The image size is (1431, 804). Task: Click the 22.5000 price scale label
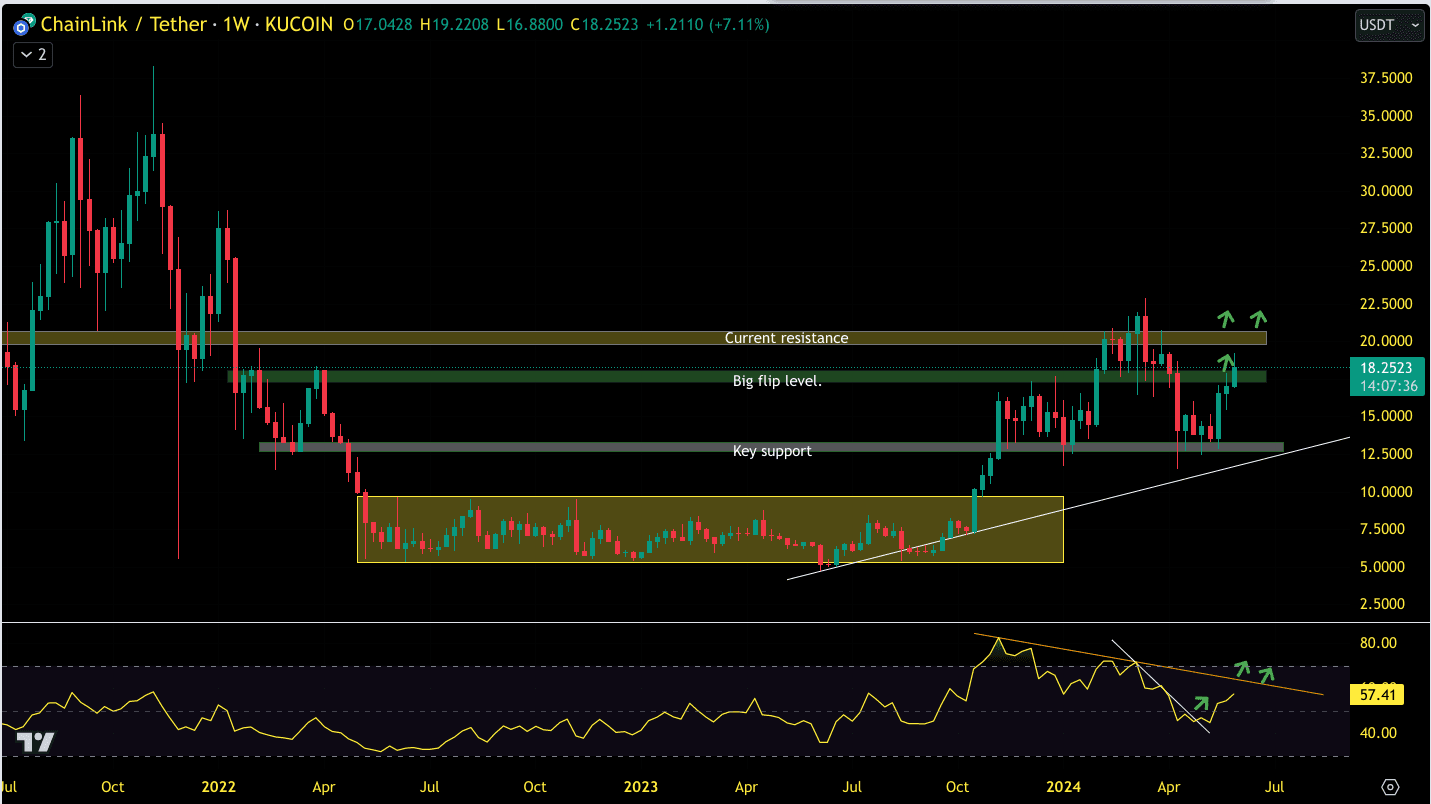tap(1384, 303)
